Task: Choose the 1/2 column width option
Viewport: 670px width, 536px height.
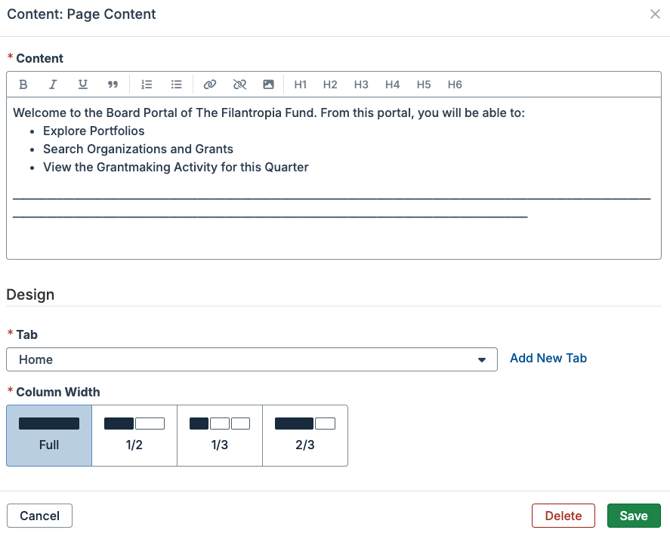Action: point(134,435)
